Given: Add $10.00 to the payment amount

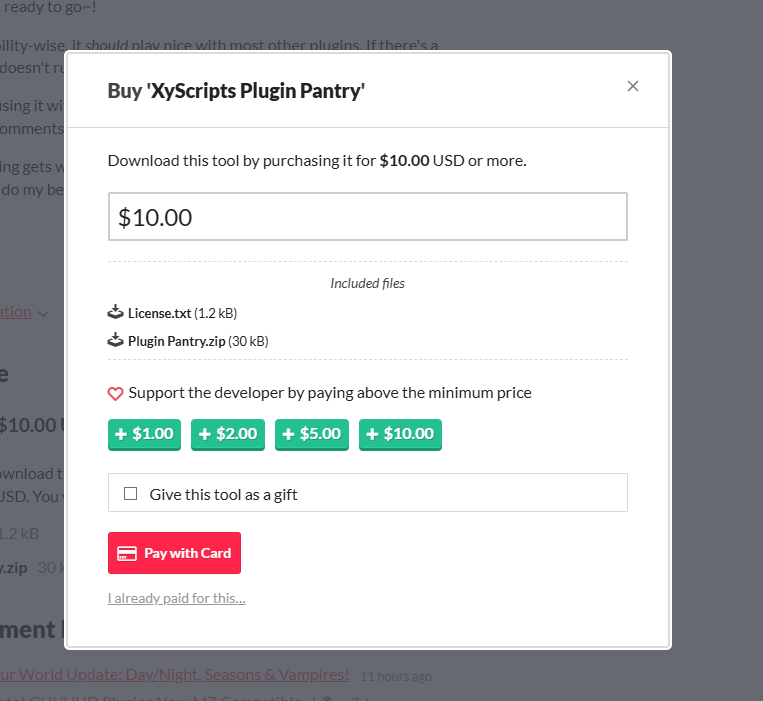Looking at the screenshot, I should tap(400, 434).
